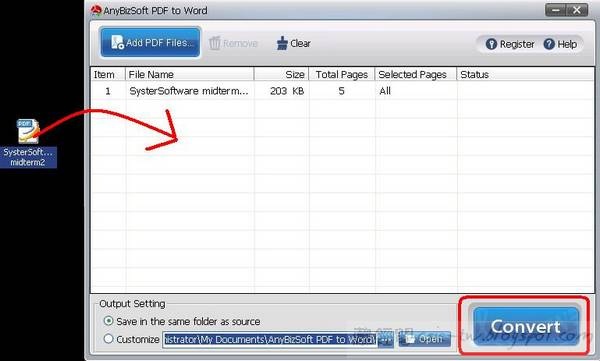The width and height of the screenshot is (600, 361).
Task: Sort by the Size column header
Action: click(x=282, y=75)
